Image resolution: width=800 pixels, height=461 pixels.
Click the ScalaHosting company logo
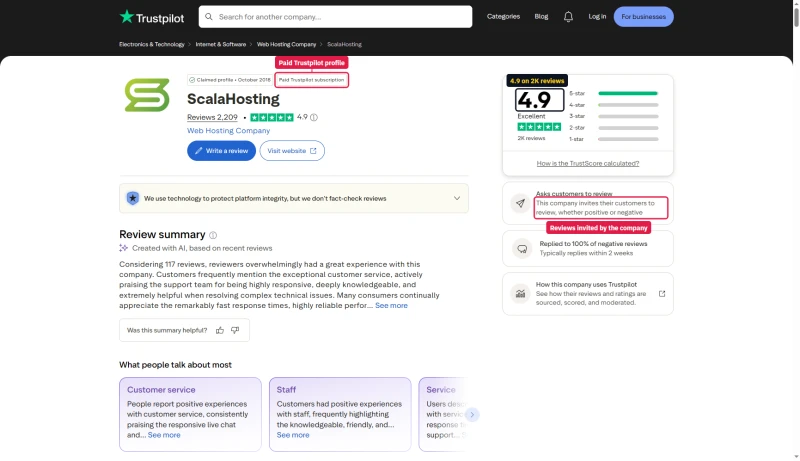tap(147, 95)
